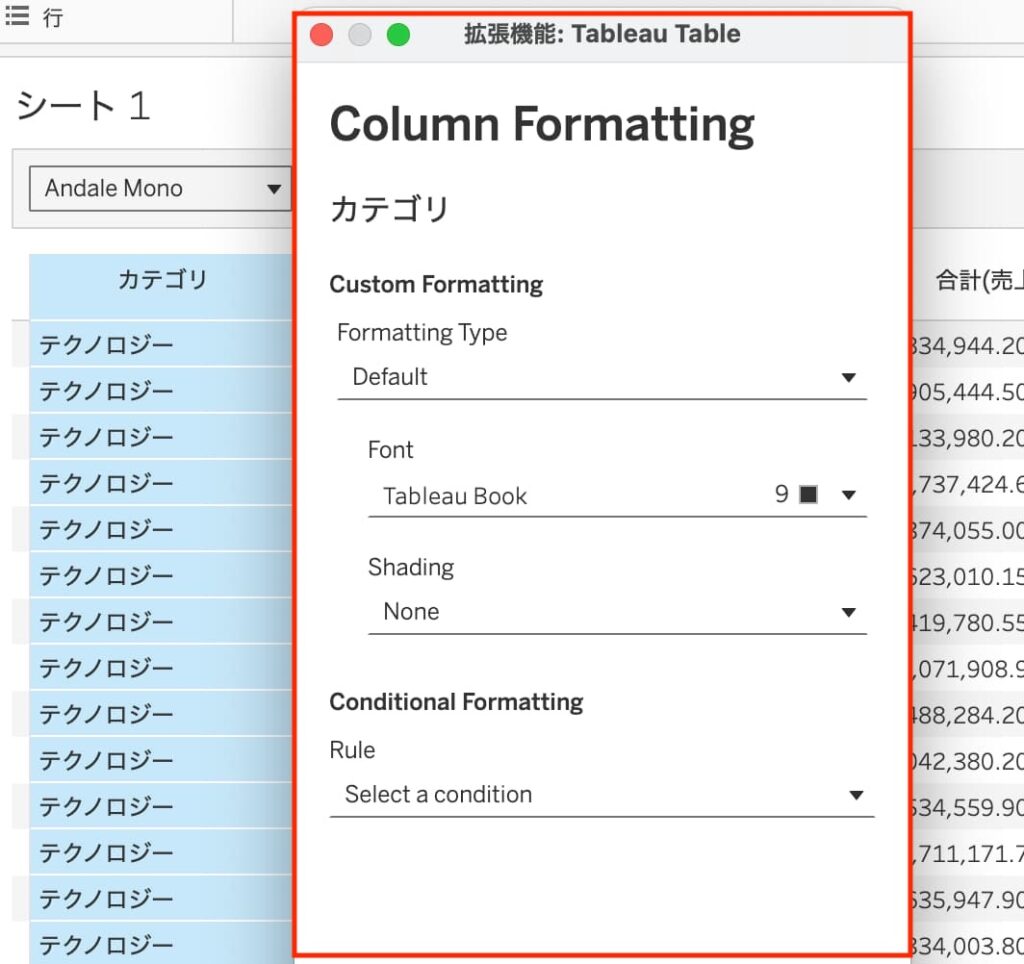
Task: Click the Shading dropdown arrow
Action: point(848,613)
